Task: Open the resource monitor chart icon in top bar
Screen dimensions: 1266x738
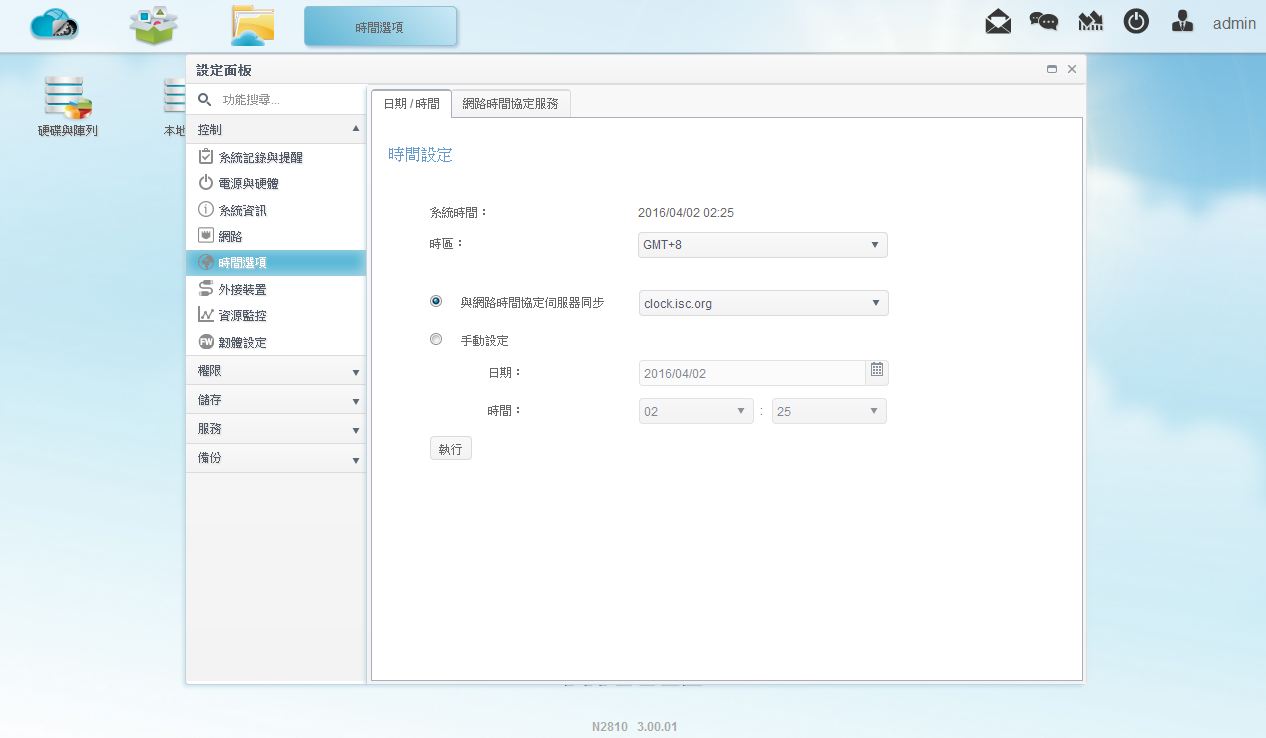Action: [x=1090, y=22]
